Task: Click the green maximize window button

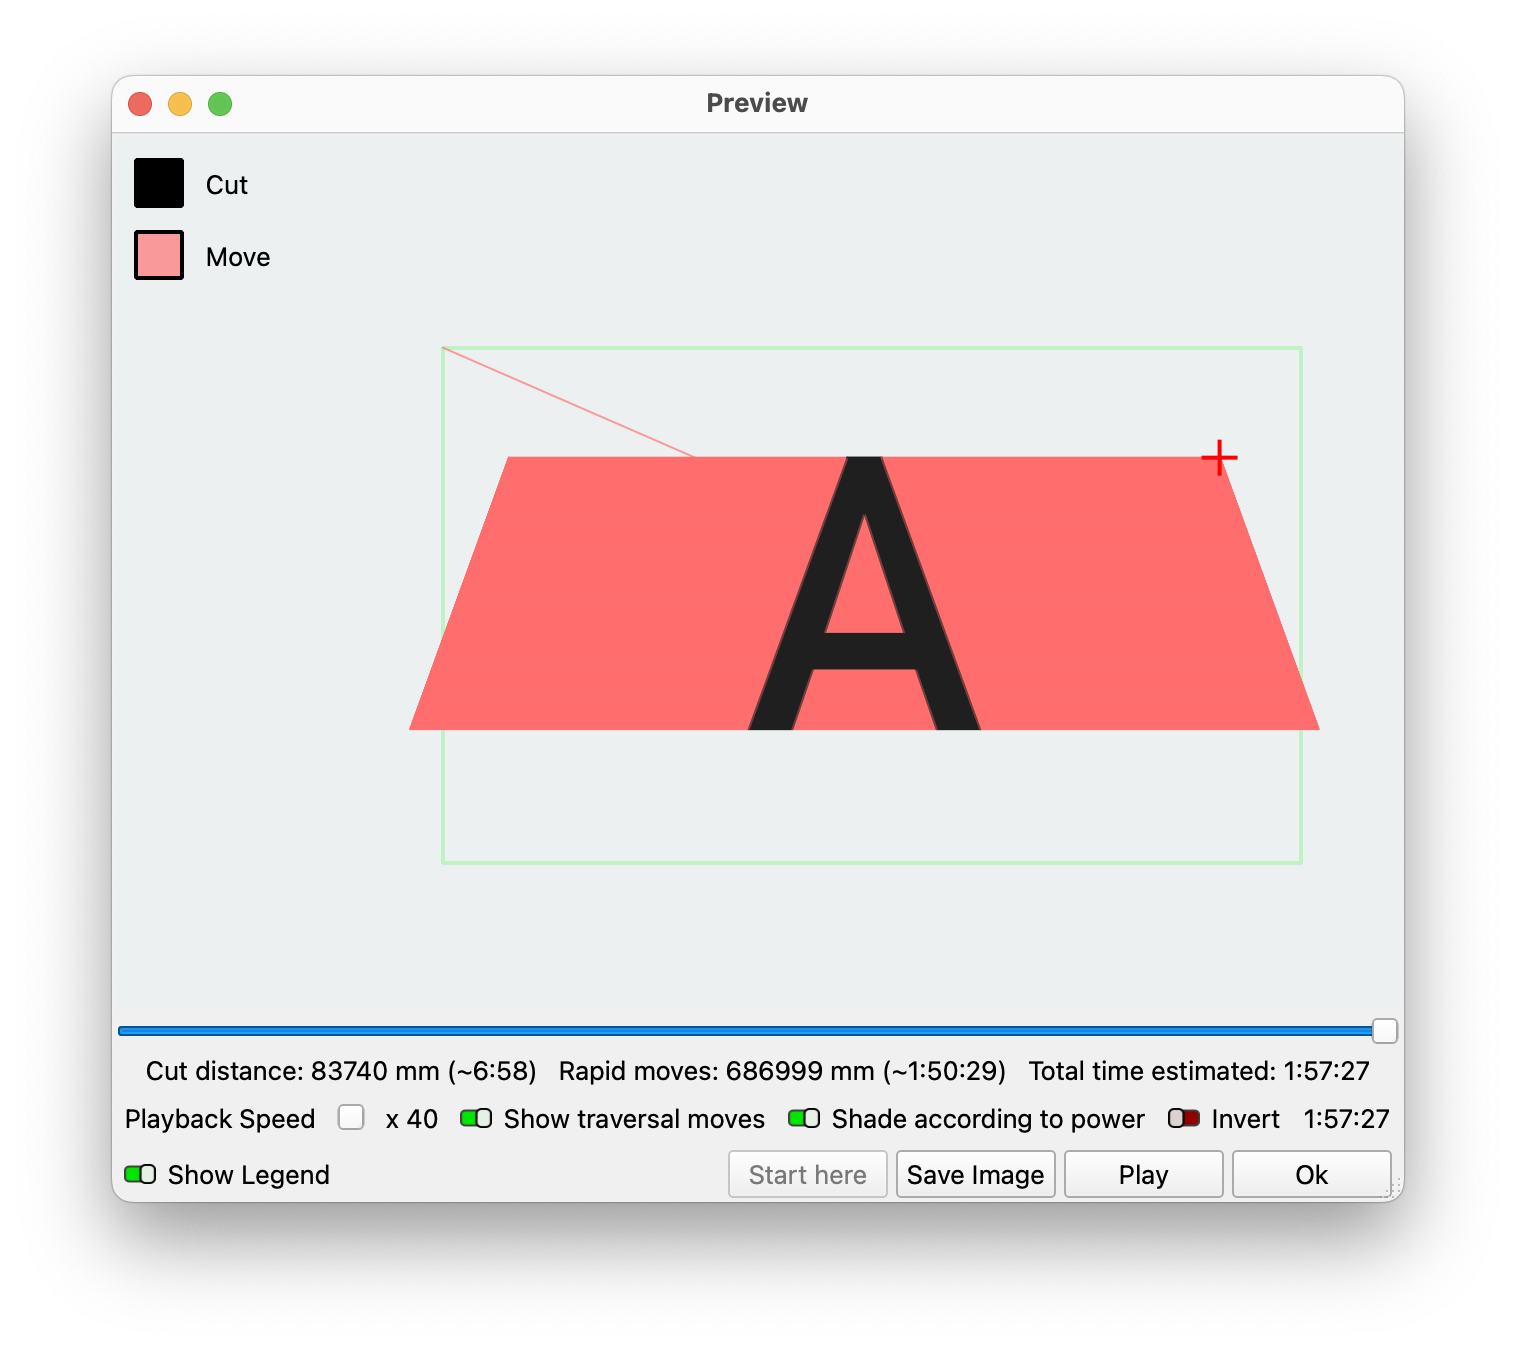Action: click(x=220, y=104)
